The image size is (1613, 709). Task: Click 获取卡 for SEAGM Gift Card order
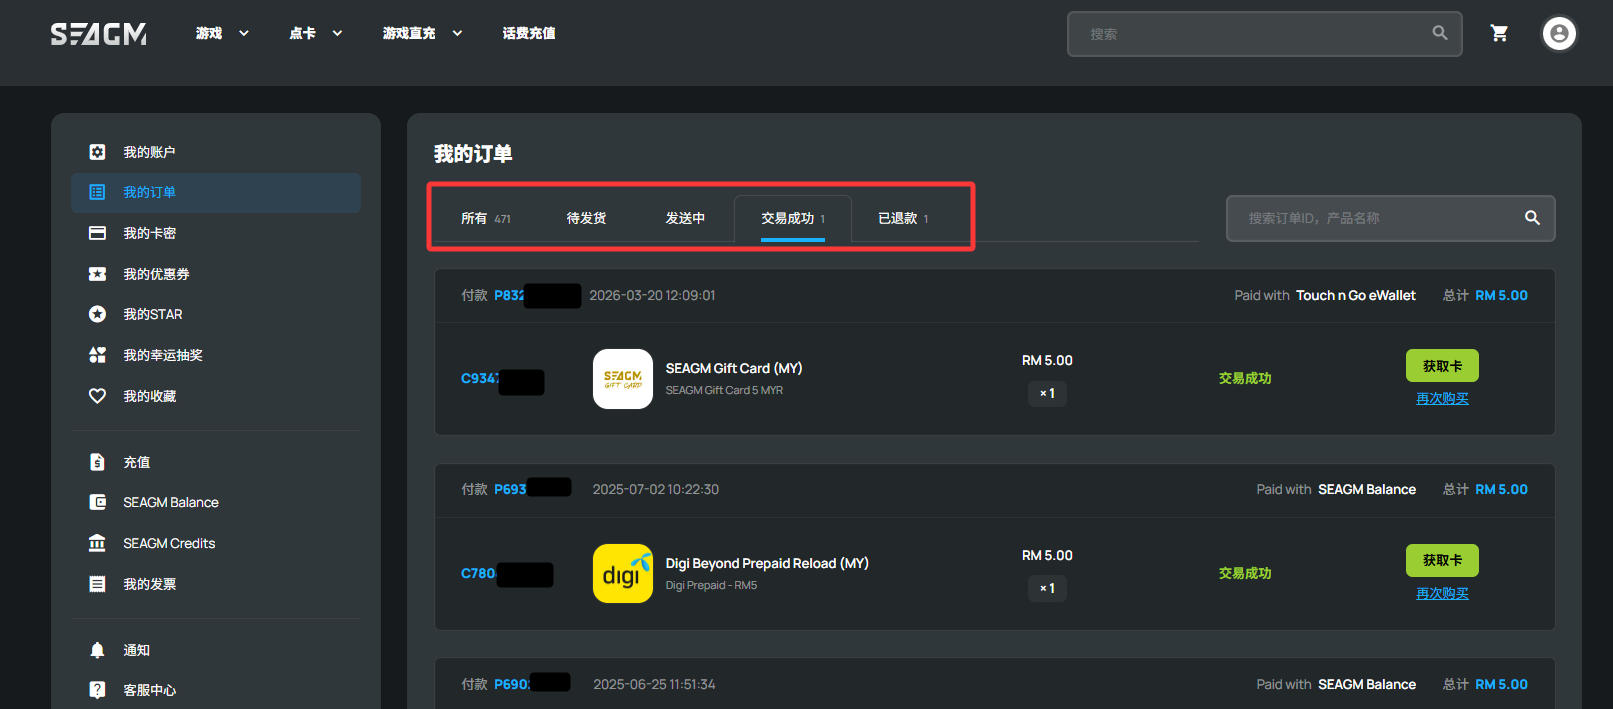pos(1442,366)
